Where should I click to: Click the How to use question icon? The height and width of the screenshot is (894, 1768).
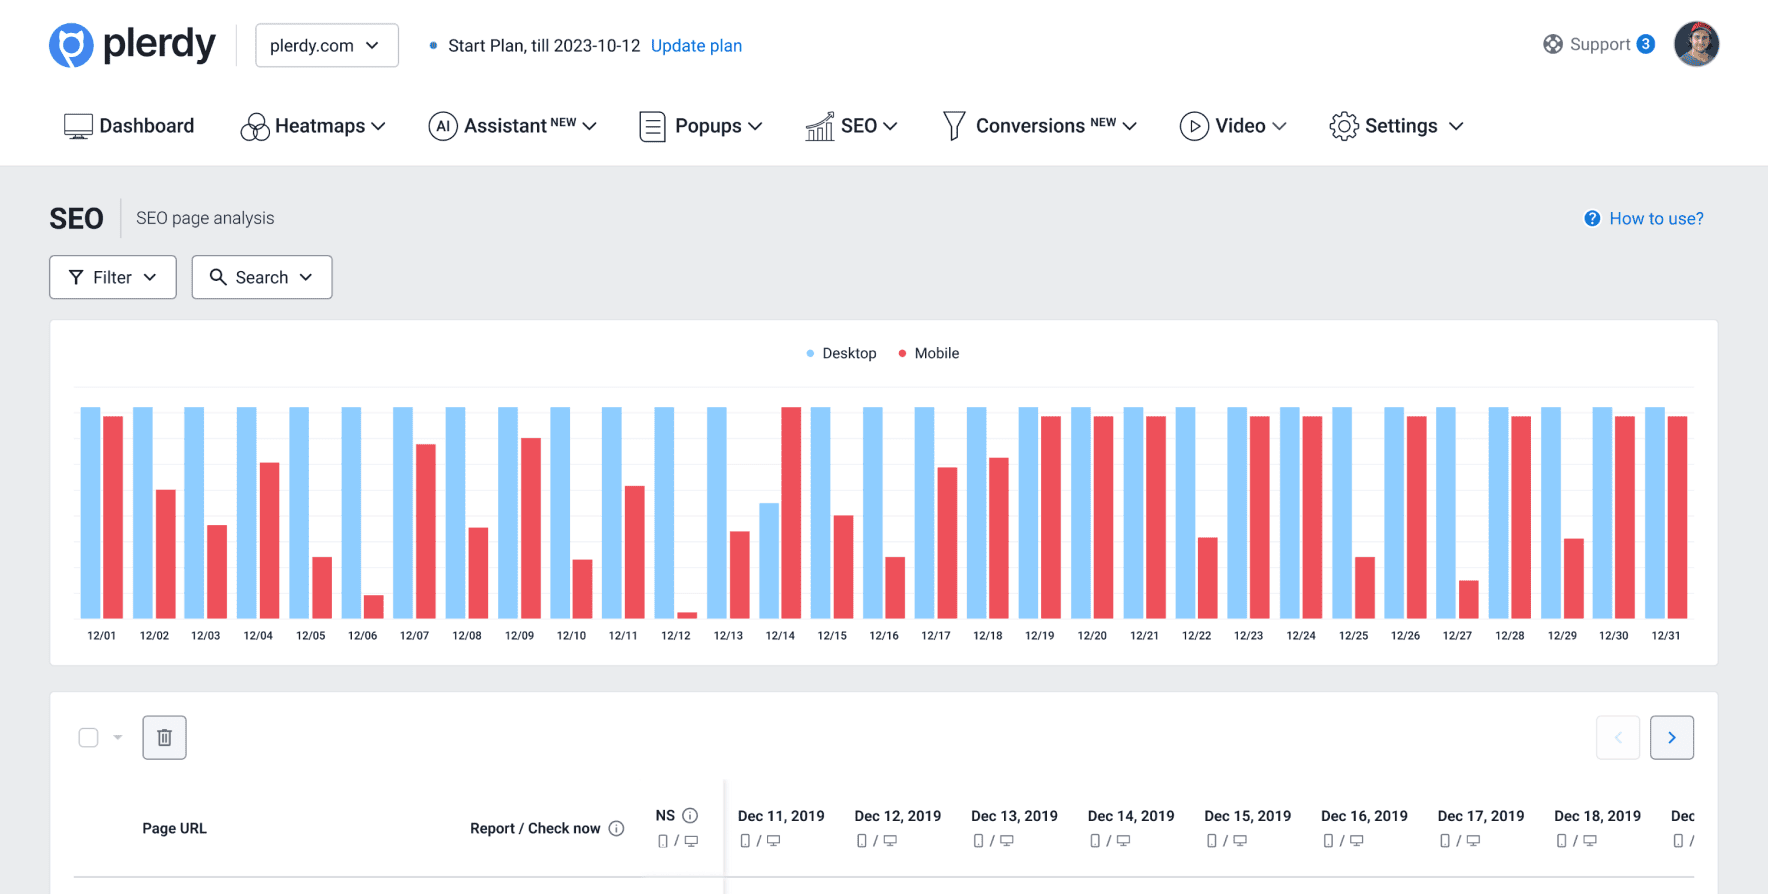[x=1592, y=219]
